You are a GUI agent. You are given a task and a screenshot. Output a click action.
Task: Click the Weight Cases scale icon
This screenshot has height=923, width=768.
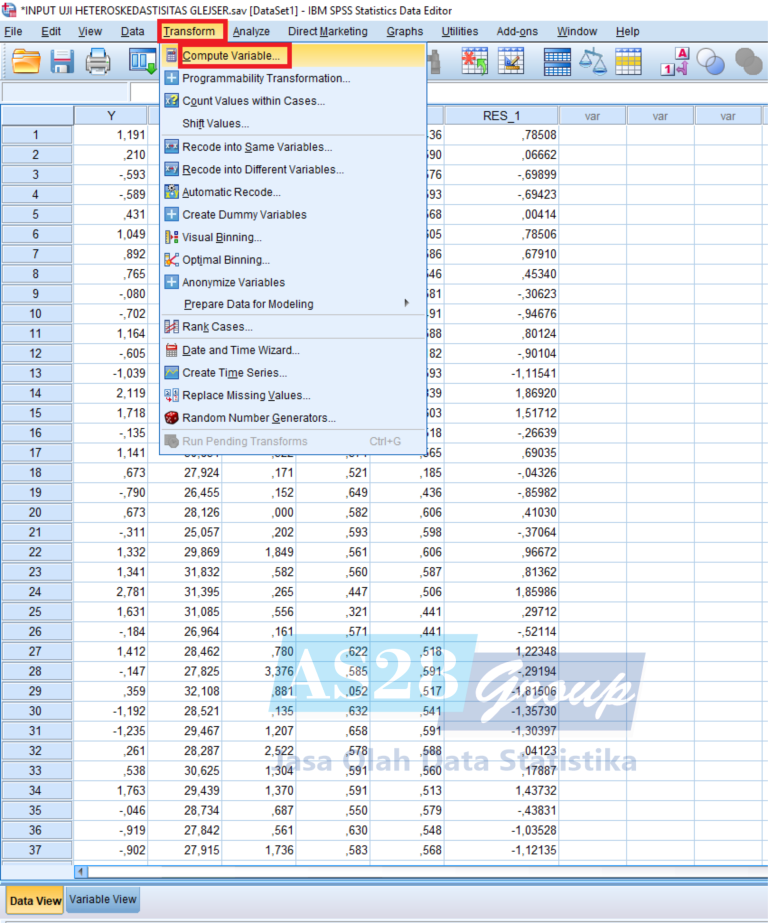(x=593, y=63)
